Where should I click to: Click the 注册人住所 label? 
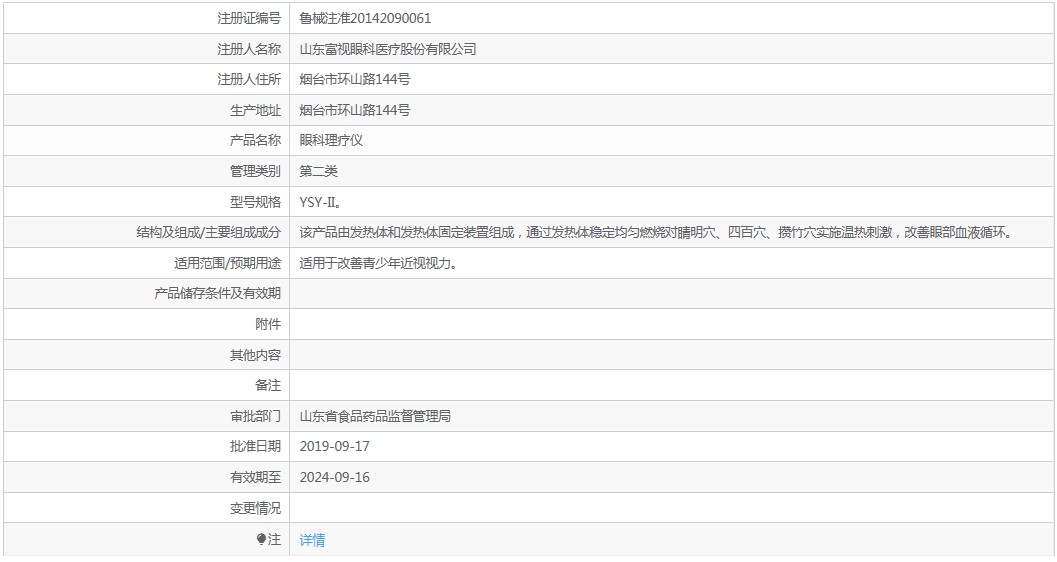[x=249, y=80]
